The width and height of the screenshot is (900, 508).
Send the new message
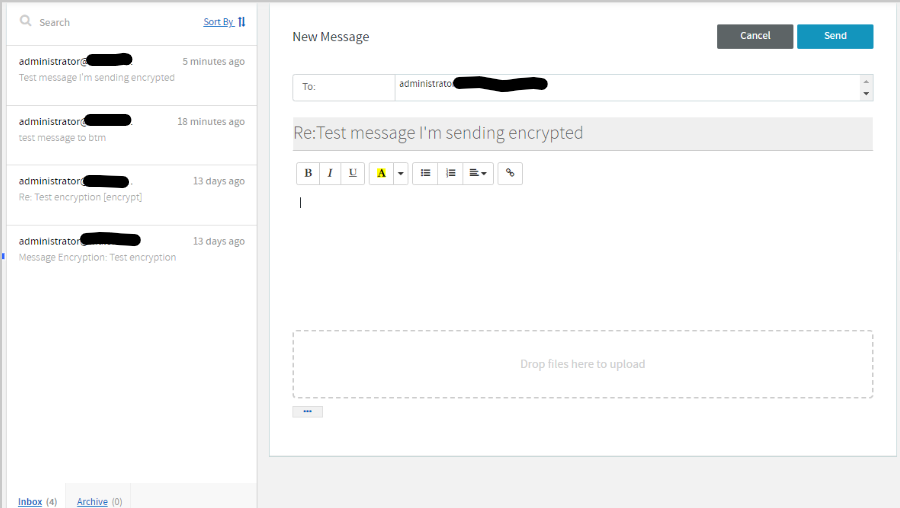tap(835, 36)
